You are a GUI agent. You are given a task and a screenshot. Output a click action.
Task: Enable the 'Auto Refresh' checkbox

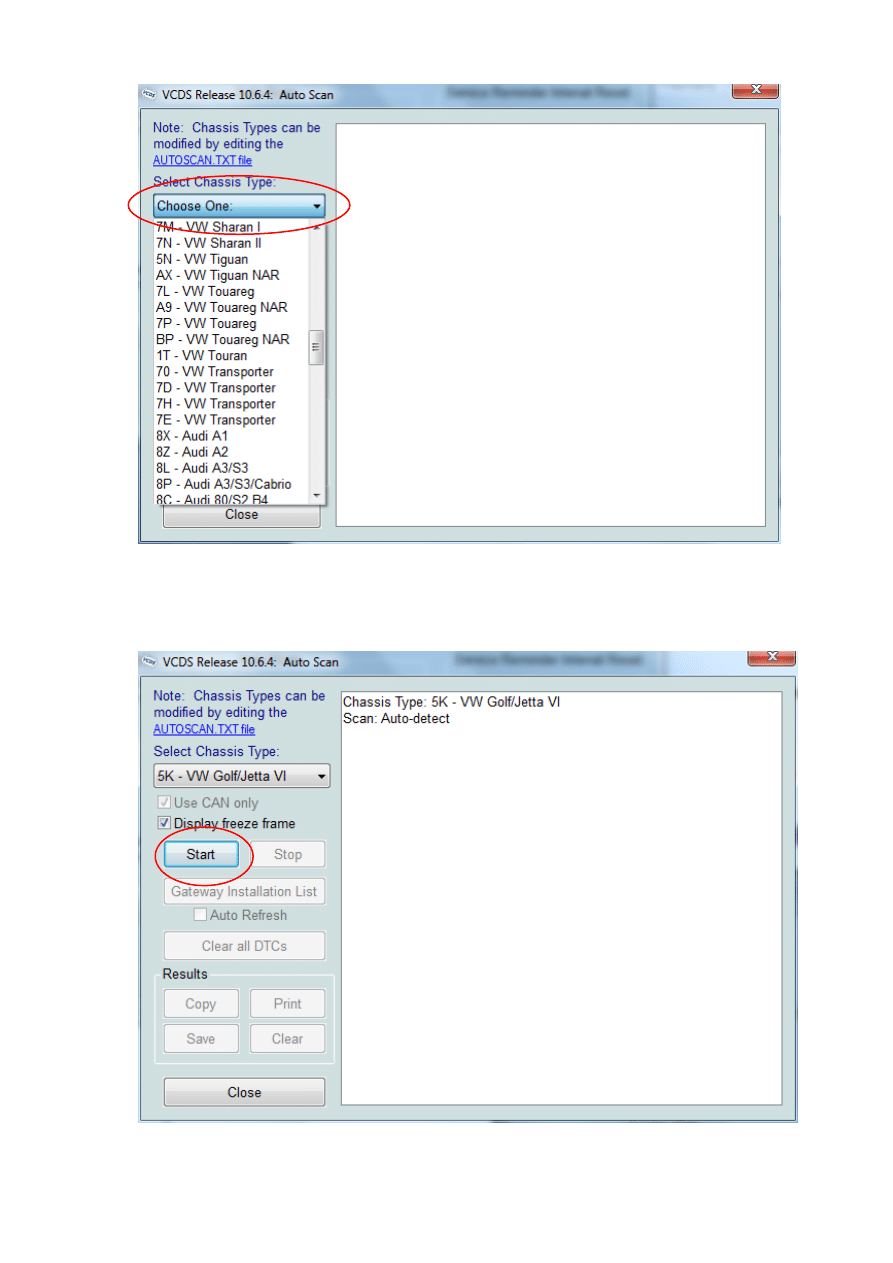201,915
